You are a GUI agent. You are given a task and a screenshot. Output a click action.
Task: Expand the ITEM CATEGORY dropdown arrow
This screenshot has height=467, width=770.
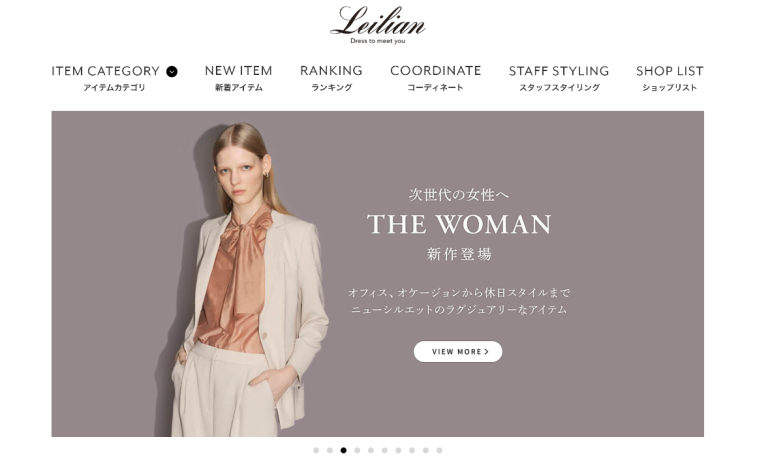(172, 72)
